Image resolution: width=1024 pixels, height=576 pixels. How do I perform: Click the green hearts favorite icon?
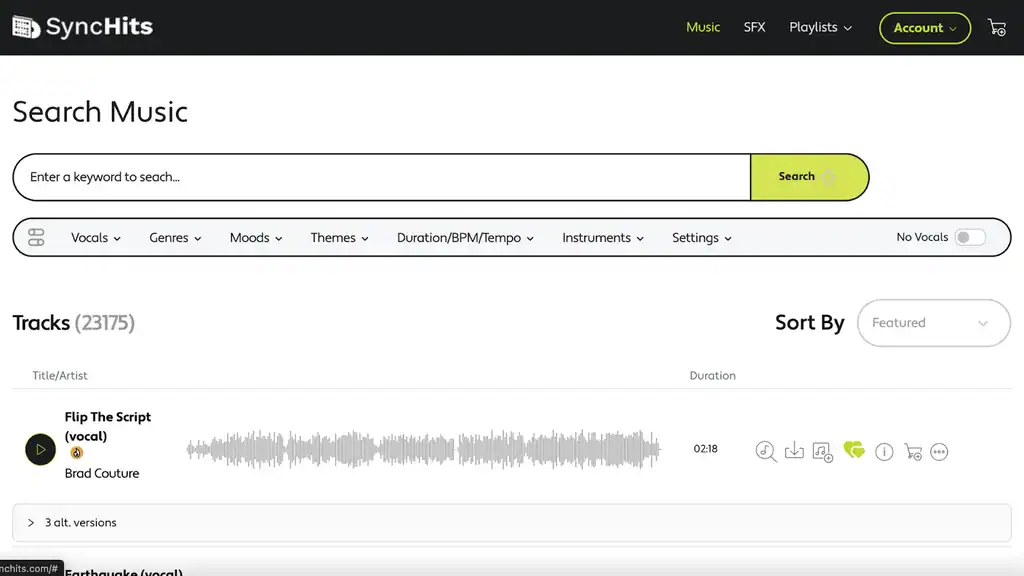854,451
